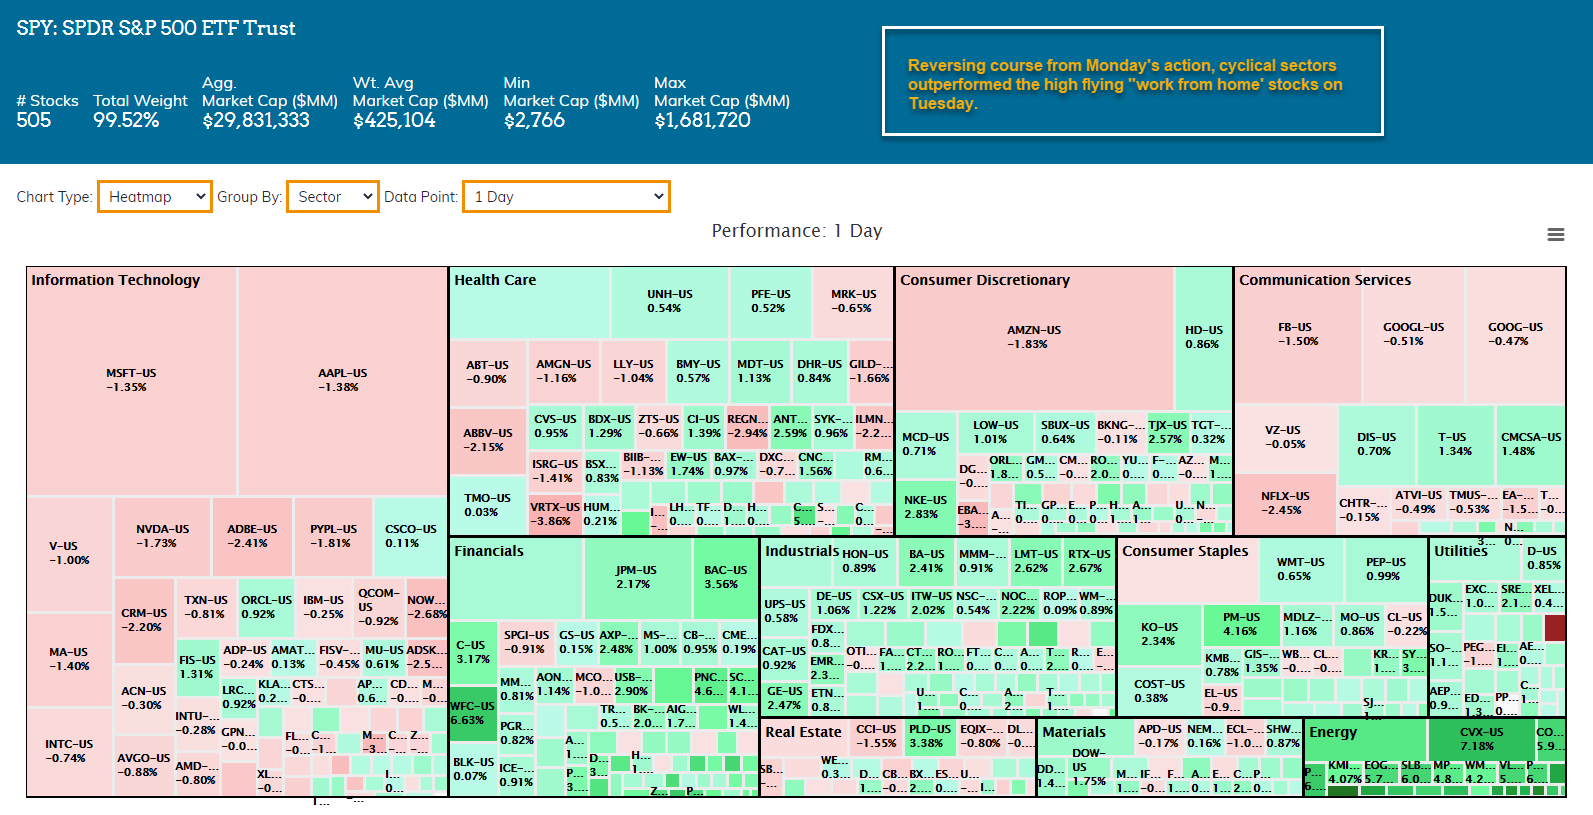This screenshot has width=1593, height=815.
Task: Click the PLD-US 3.38% tile
Action: click(930, 737)
